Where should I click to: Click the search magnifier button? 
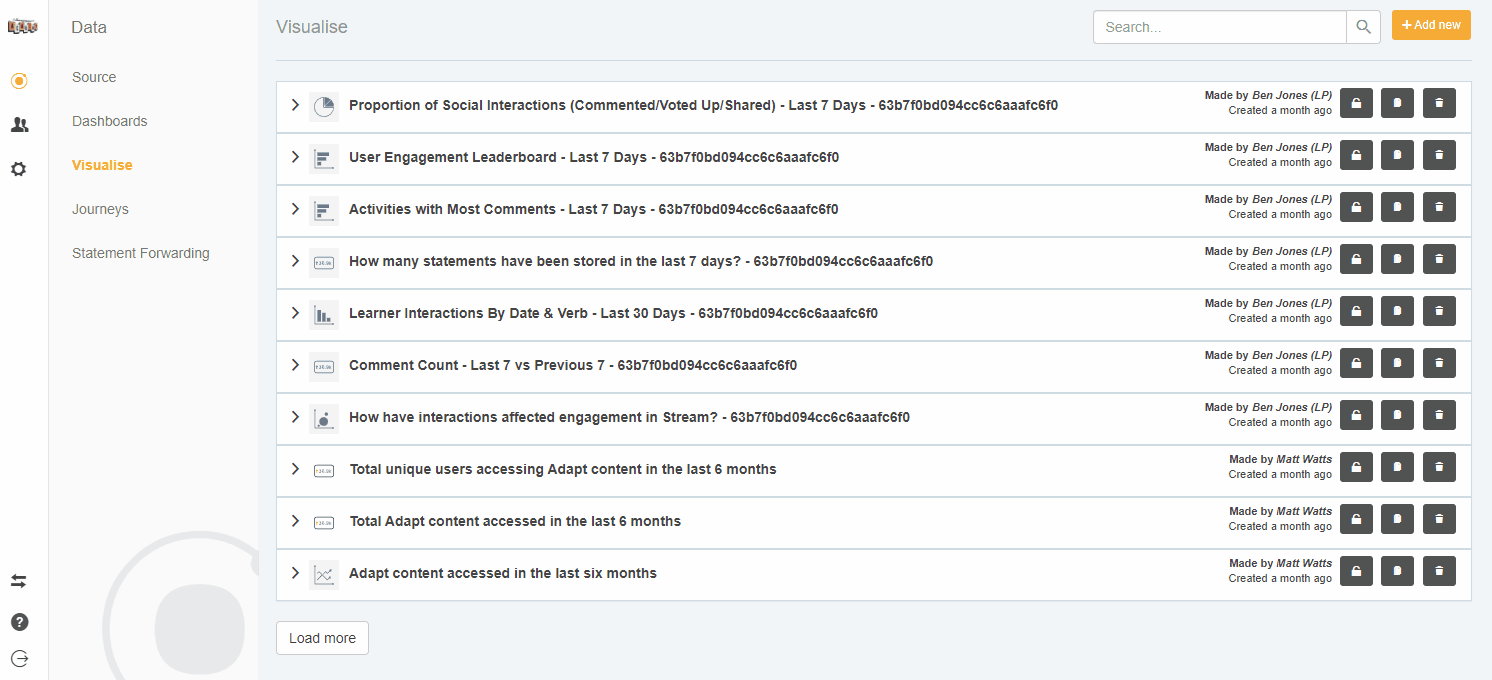[1363, 27]
